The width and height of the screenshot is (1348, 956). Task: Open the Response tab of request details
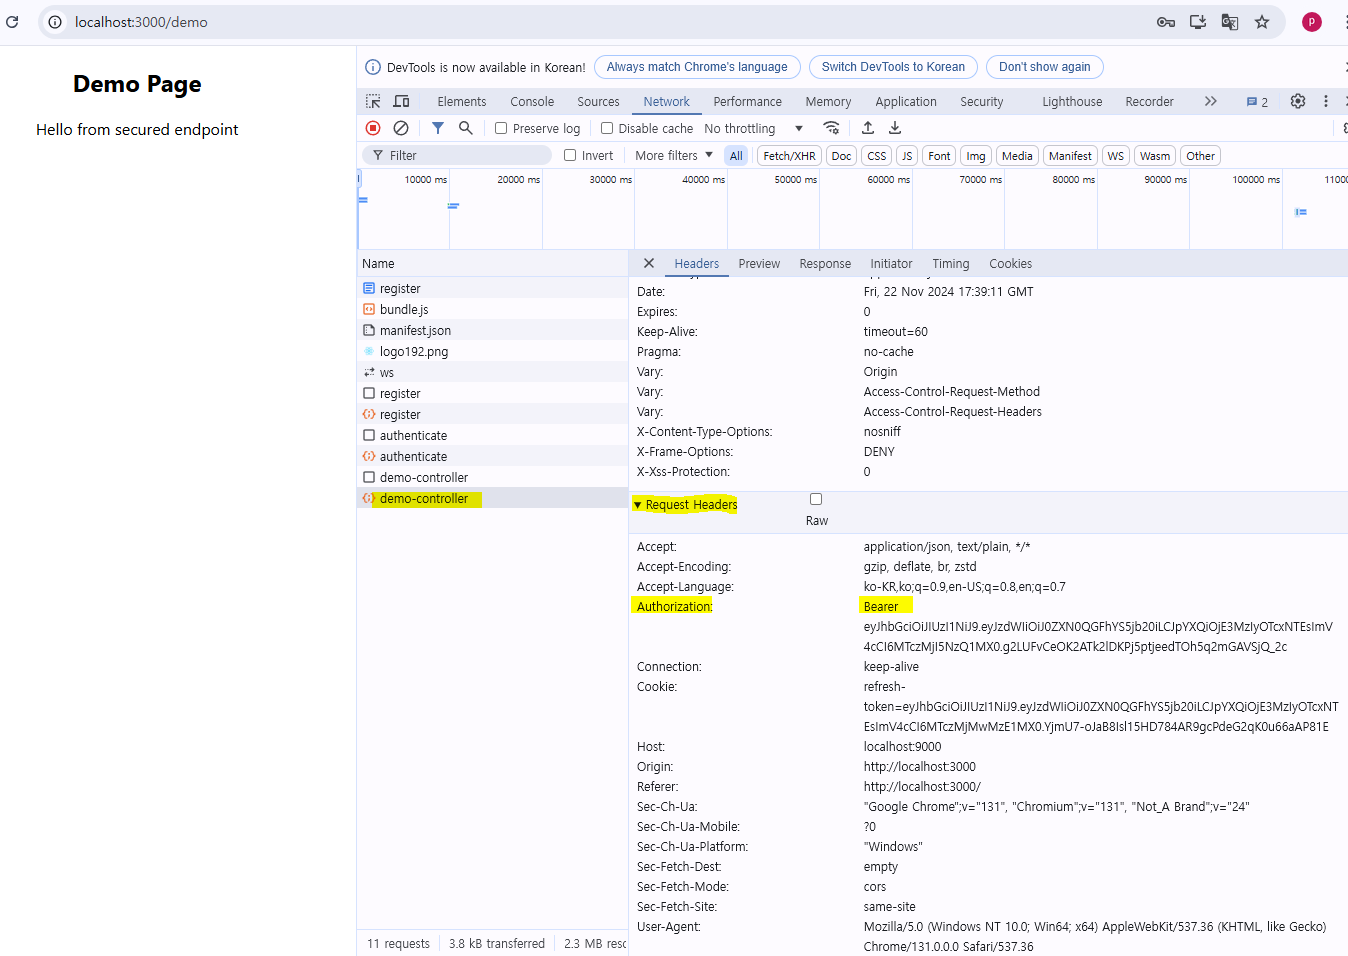825,264
